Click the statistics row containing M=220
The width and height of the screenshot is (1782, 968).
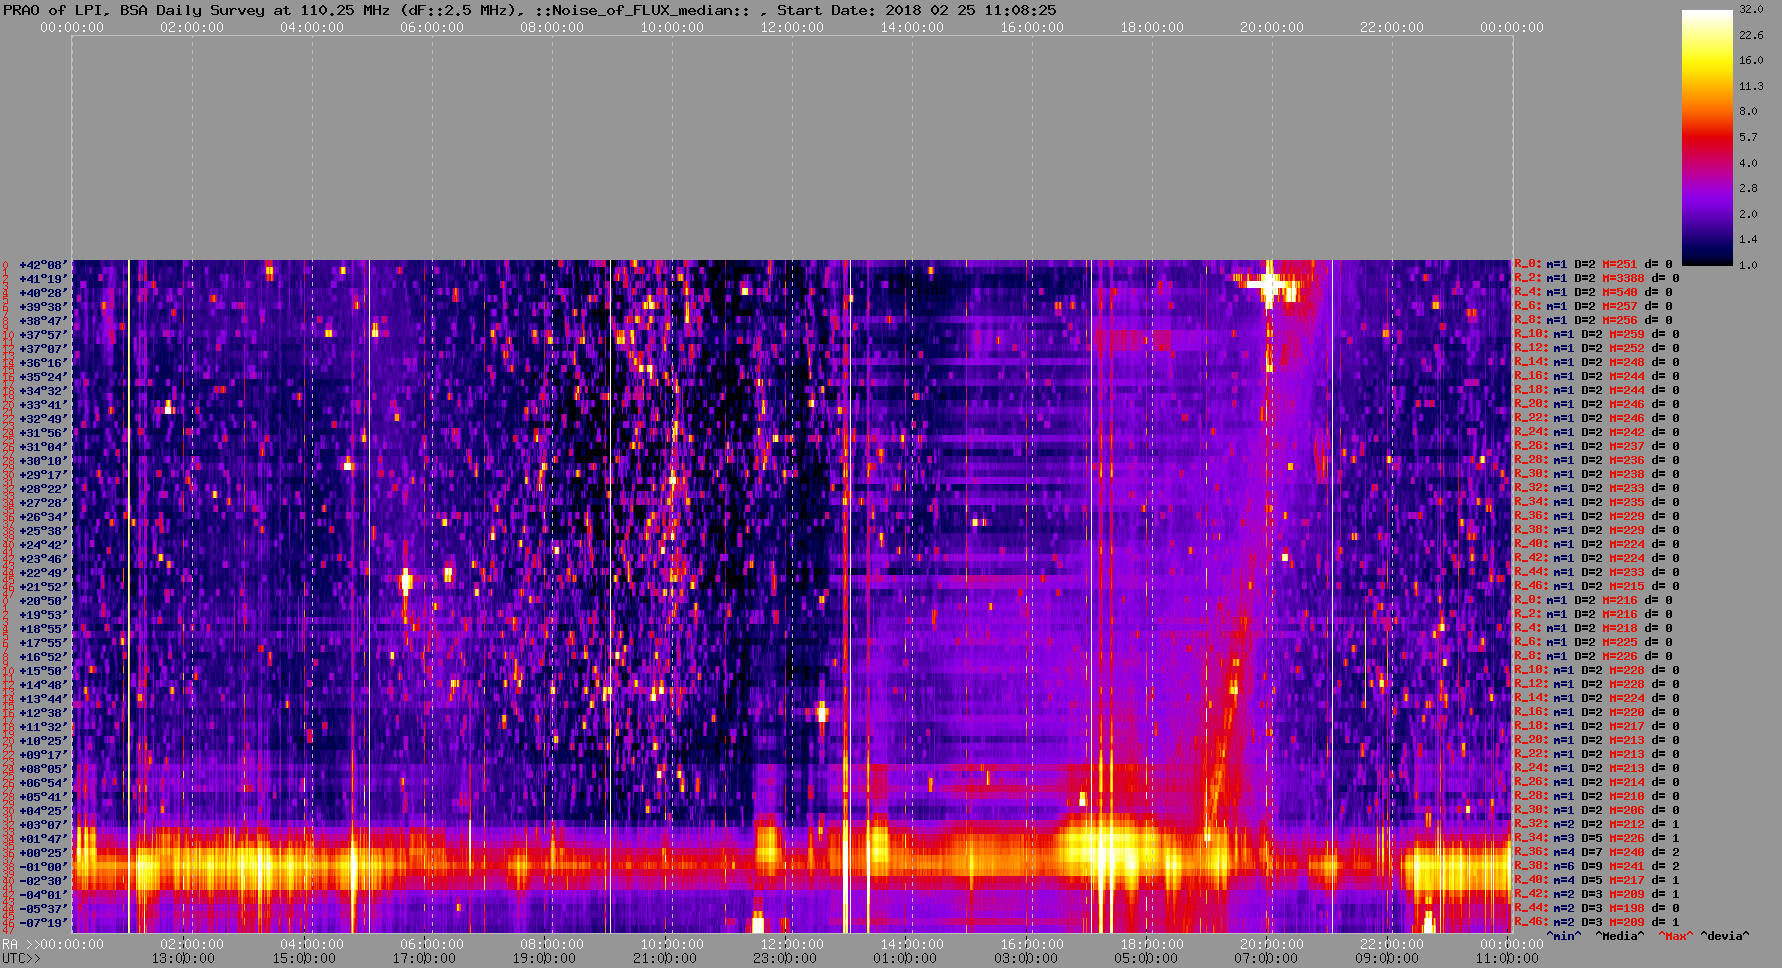point(1597,713)
